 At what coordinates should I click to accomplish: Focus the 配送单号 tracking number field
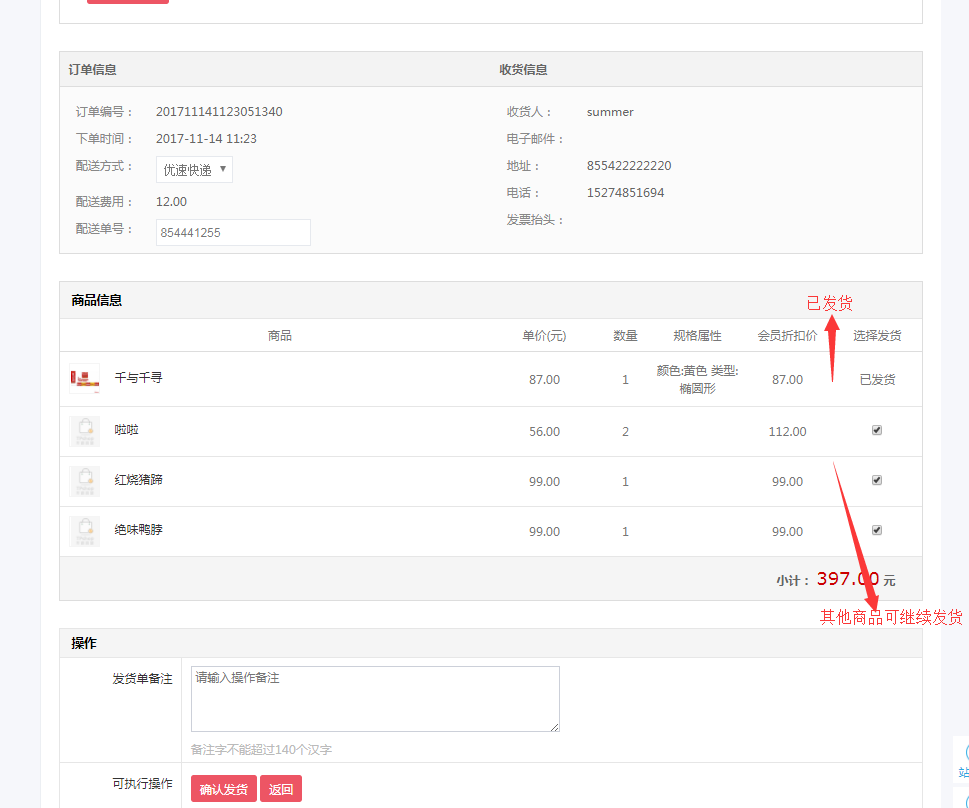tap(233, 232)
